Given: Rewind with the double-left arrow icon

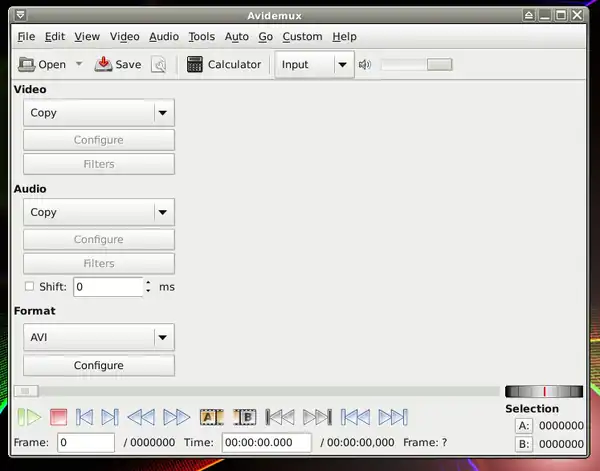Looking at the screenshot, I should (x=141, y=417).
